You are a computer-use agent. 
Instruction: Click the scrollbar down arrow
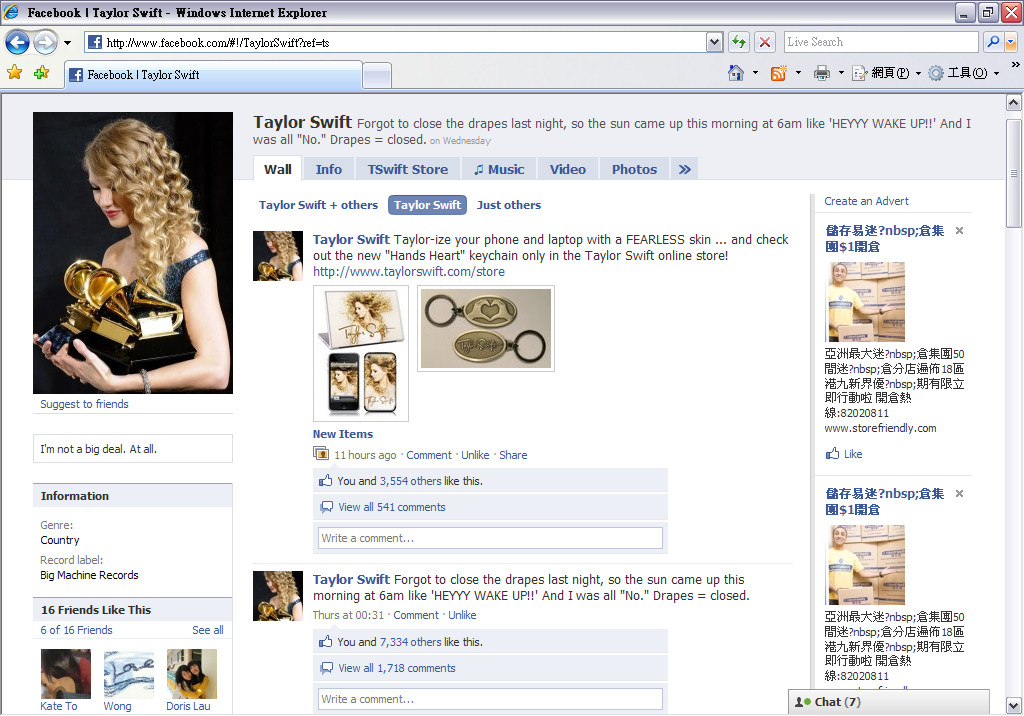pos(1014,706)
